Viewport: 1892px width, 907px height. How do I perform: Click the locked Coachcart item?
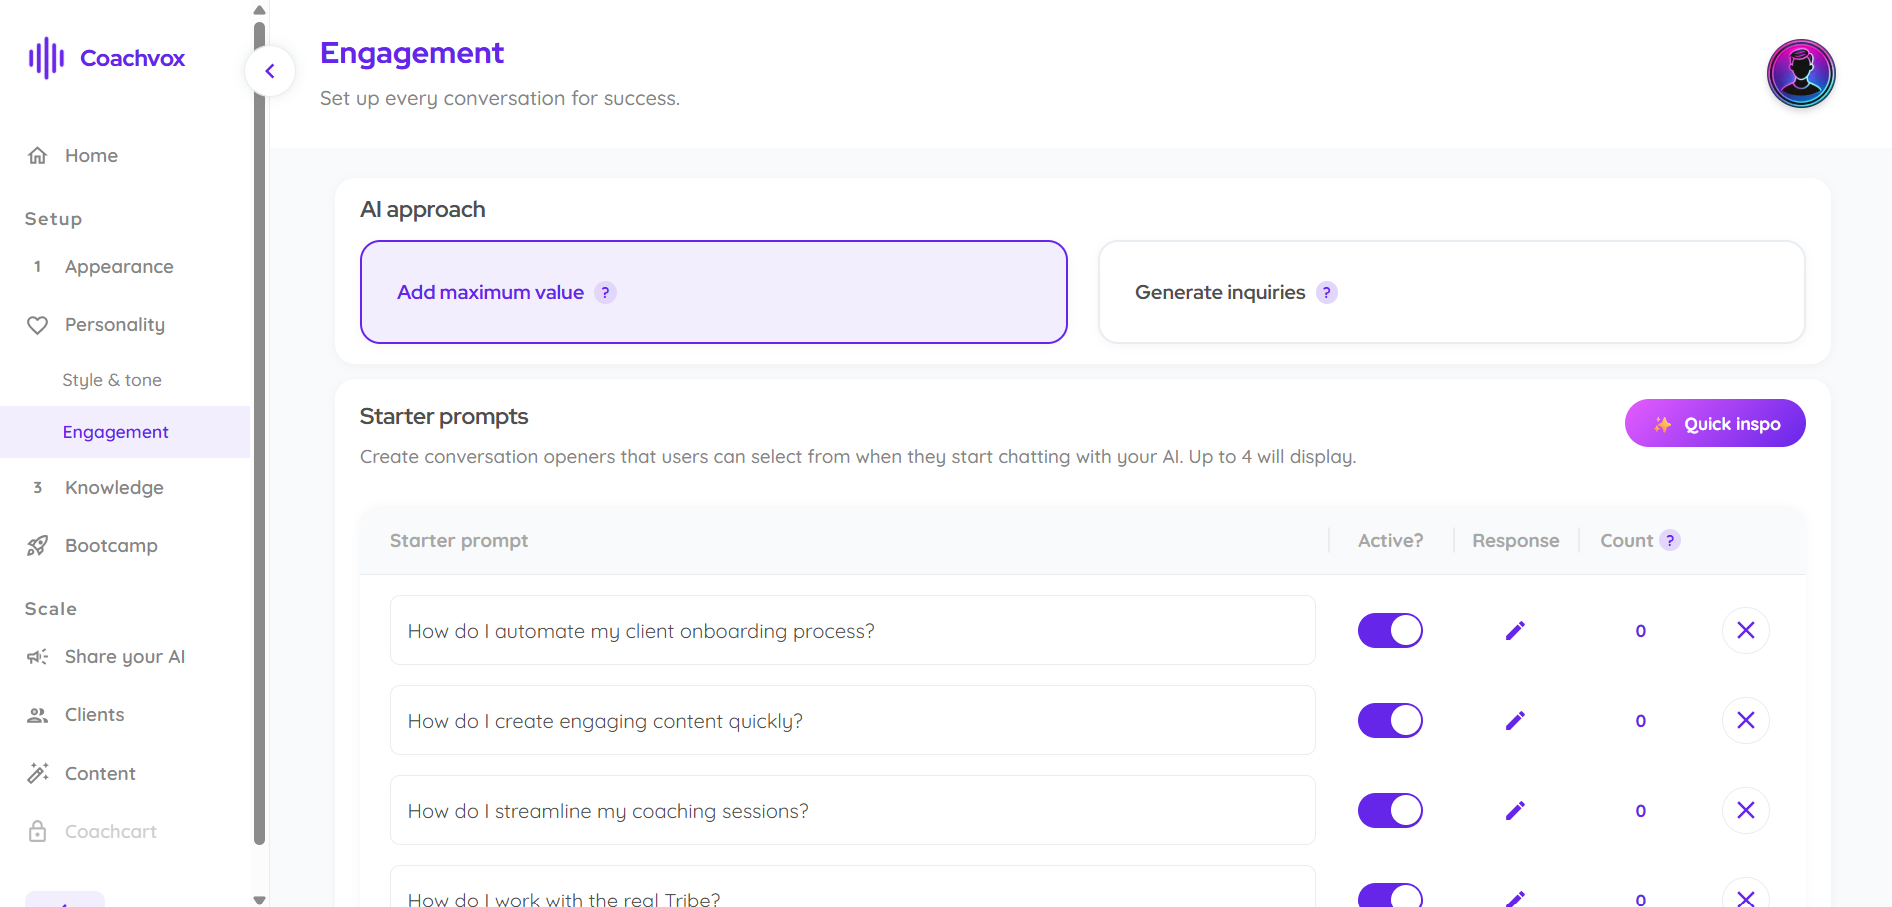click(111, 832)
